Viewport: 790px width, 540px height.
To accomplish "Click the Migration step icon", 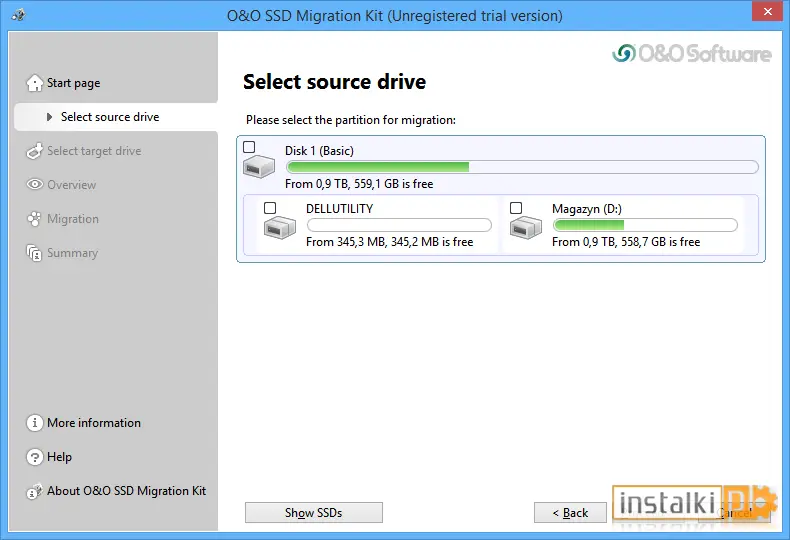I will coord(34,219).
